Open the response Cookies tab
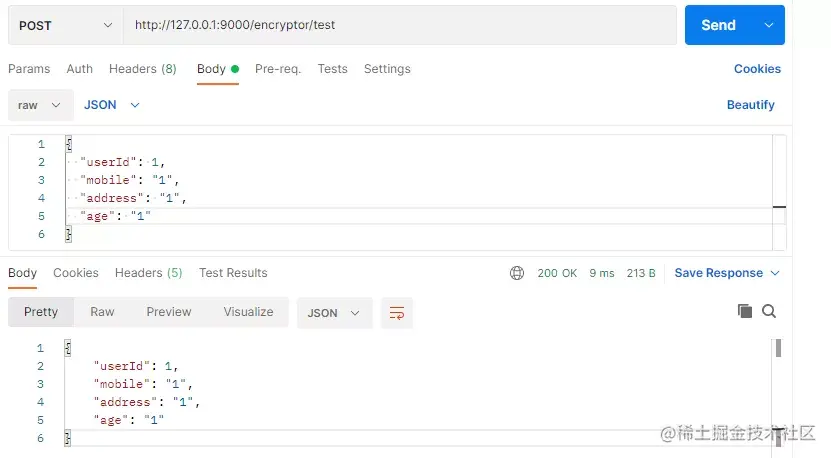Image resolution: width=831 pixels, height=458 pixels. click(x=76, y=273)
